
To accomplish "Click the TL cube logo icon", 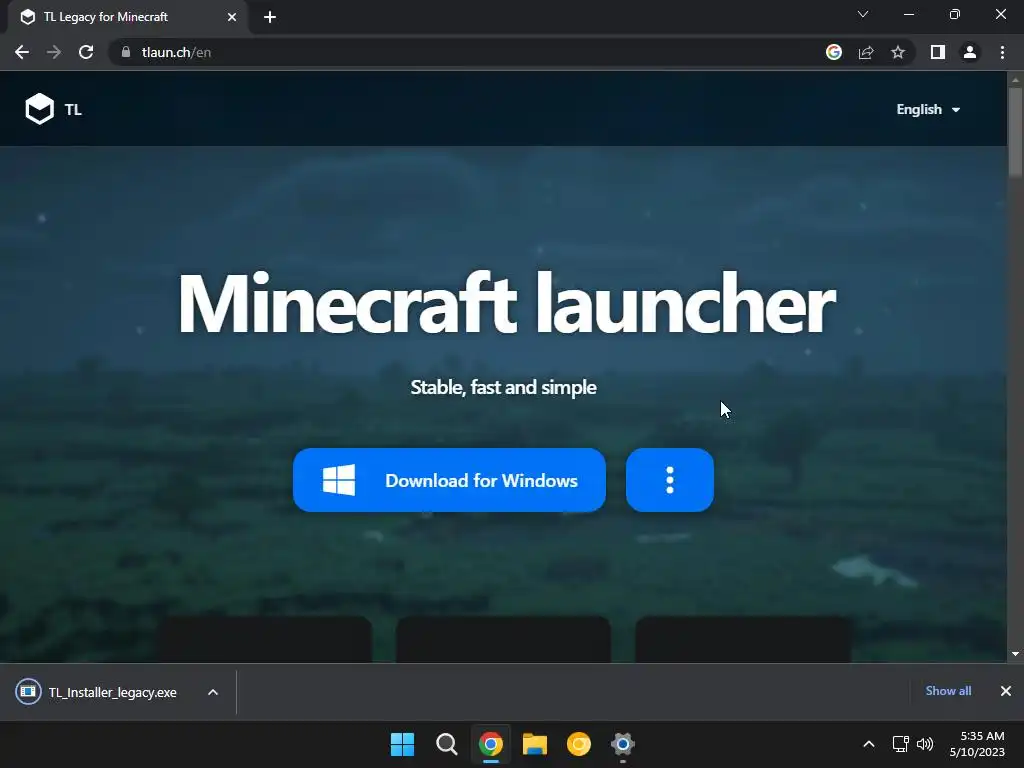I will (39, 108).
